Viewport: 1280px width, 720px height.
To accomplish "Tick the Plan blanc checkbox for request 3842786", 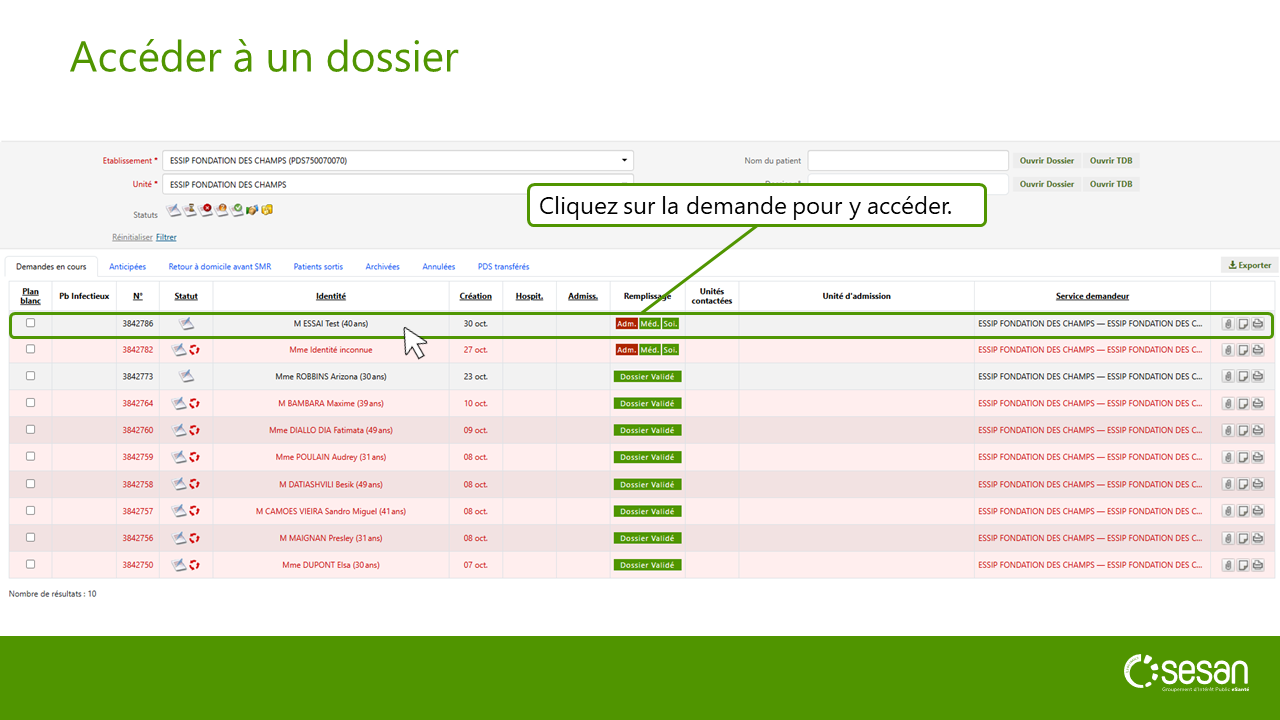I will [30, 323].
